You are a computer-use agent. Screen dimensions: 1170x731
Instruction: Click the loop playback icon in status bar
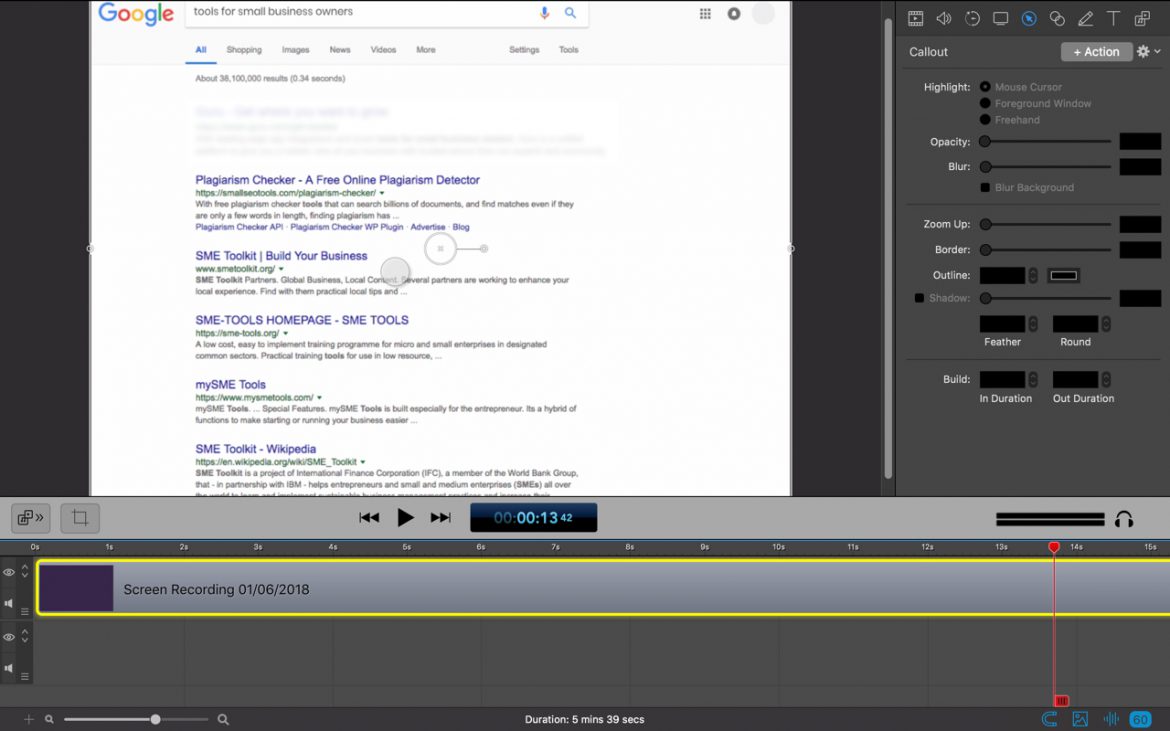point(1049,719)
